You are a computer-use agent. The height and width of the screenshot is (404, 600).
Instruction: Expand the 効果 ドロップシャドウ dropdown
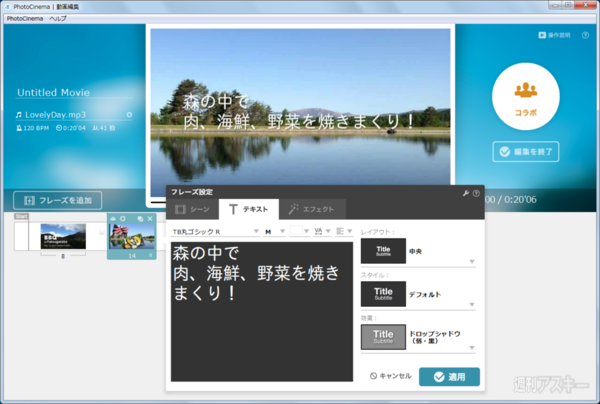(472, 348)
